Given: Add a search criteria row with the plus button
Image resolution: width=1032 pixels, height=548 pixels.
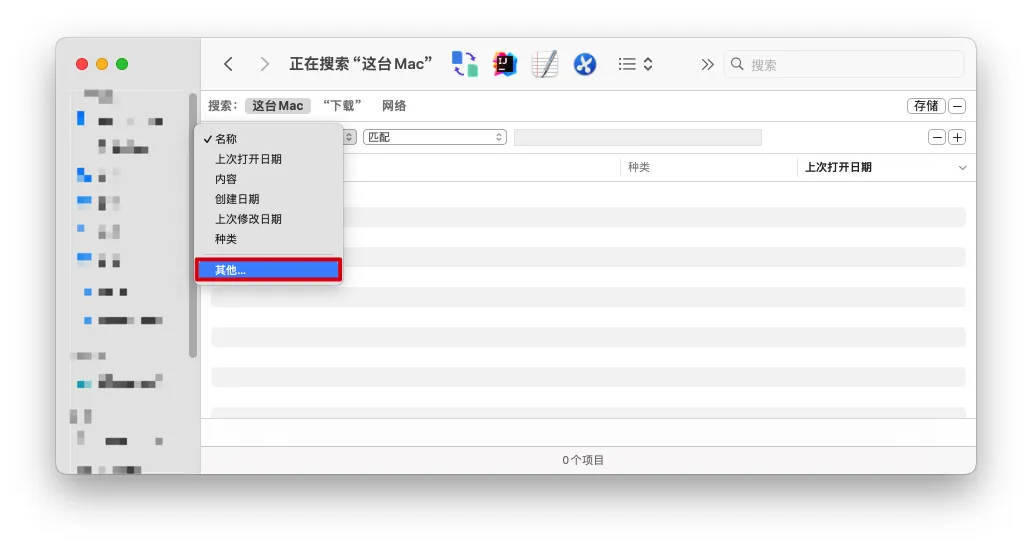Looking at the screenshot, I should click(957, 137).
